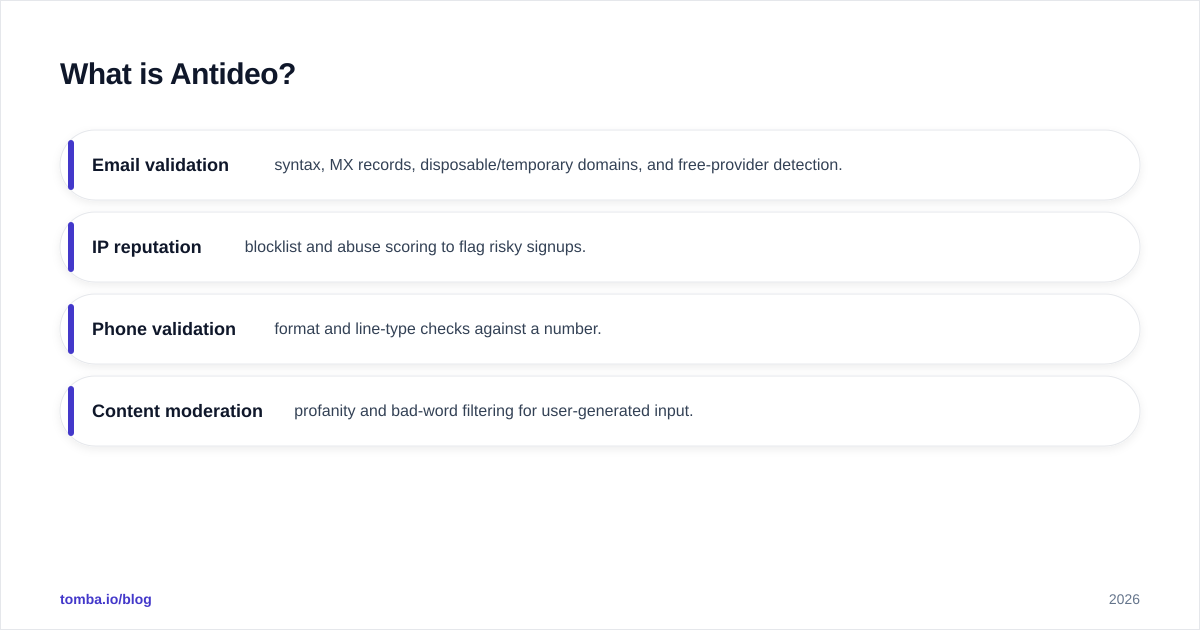This screenshot has width=1200, height=630.
Task: Open the tomba.io/blog link
Action: coord(106,599)
